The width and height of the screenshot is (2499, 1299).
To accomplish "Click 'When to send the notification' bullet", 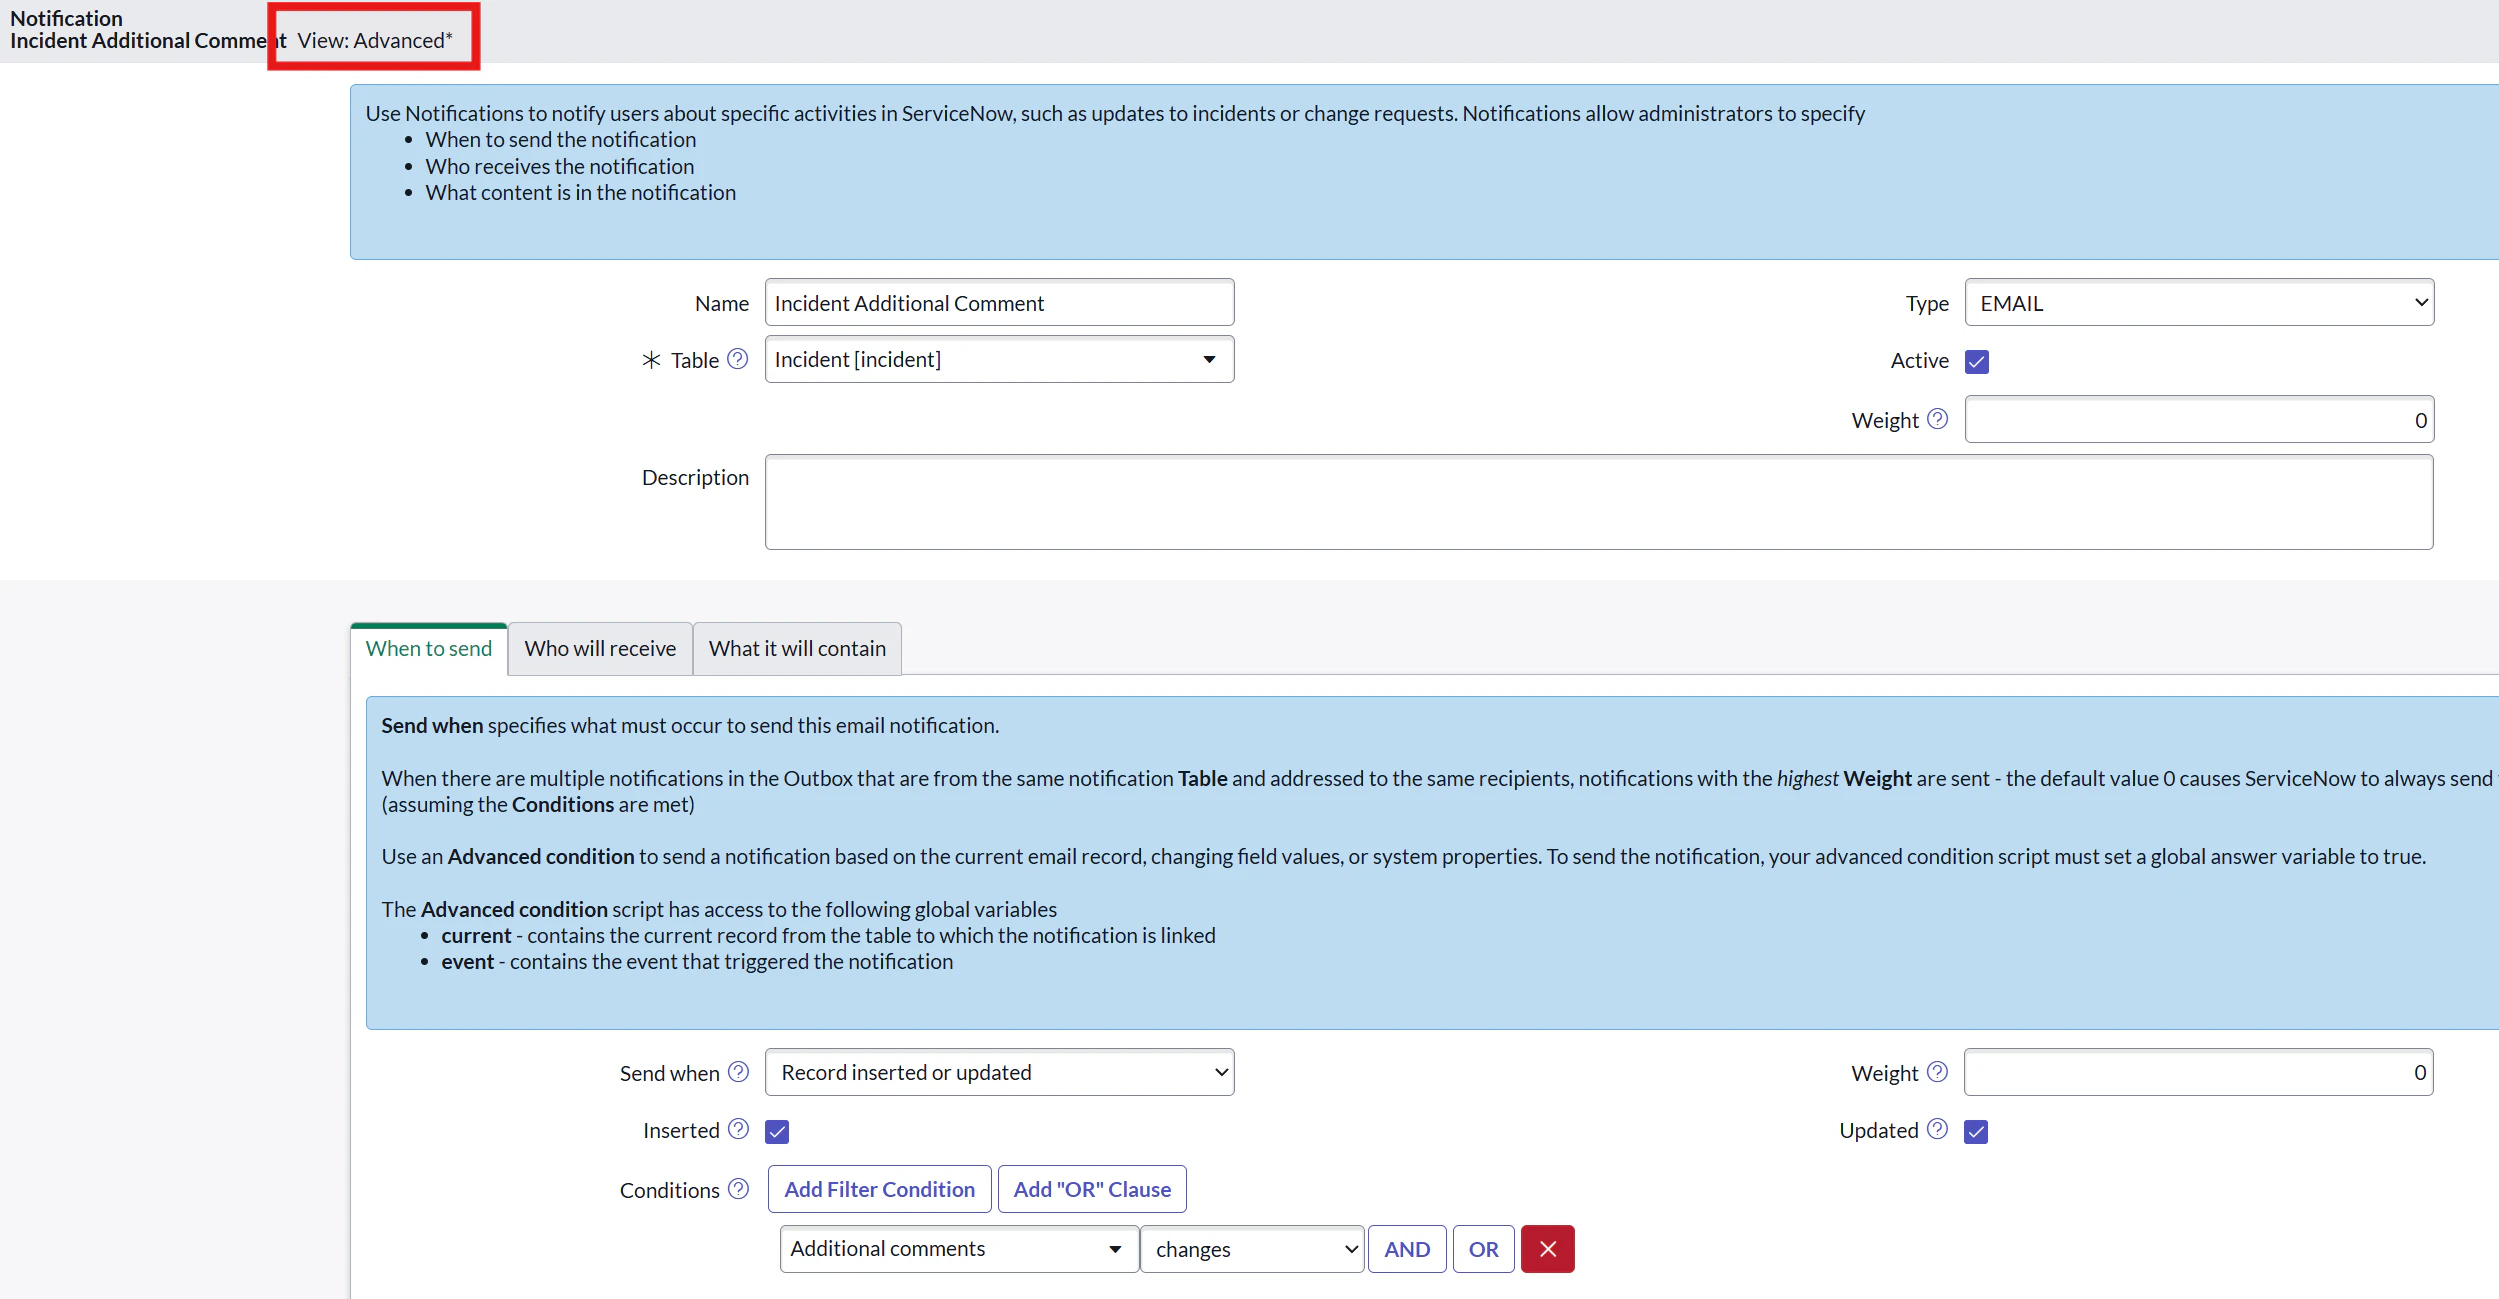I will point(560,139).
